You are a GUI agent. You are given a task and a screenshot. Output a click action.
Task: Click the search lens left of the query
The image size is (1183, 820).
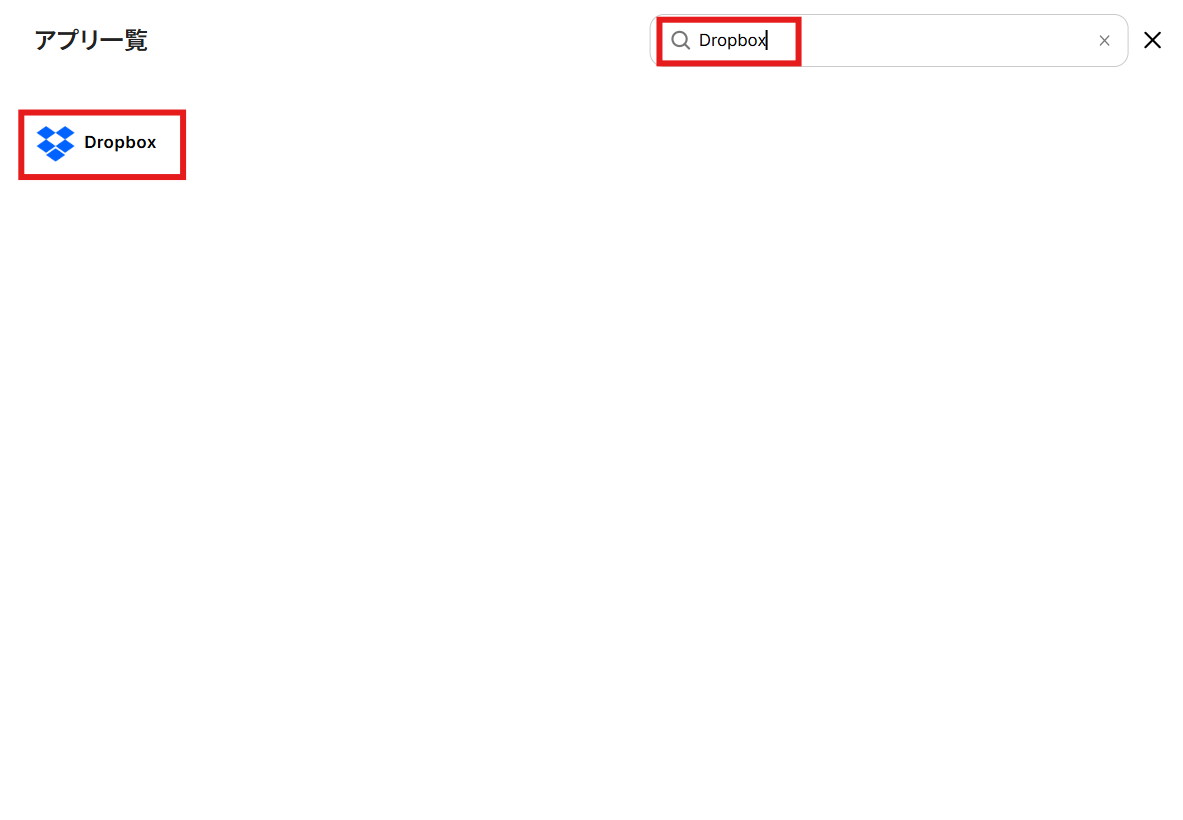681,40
